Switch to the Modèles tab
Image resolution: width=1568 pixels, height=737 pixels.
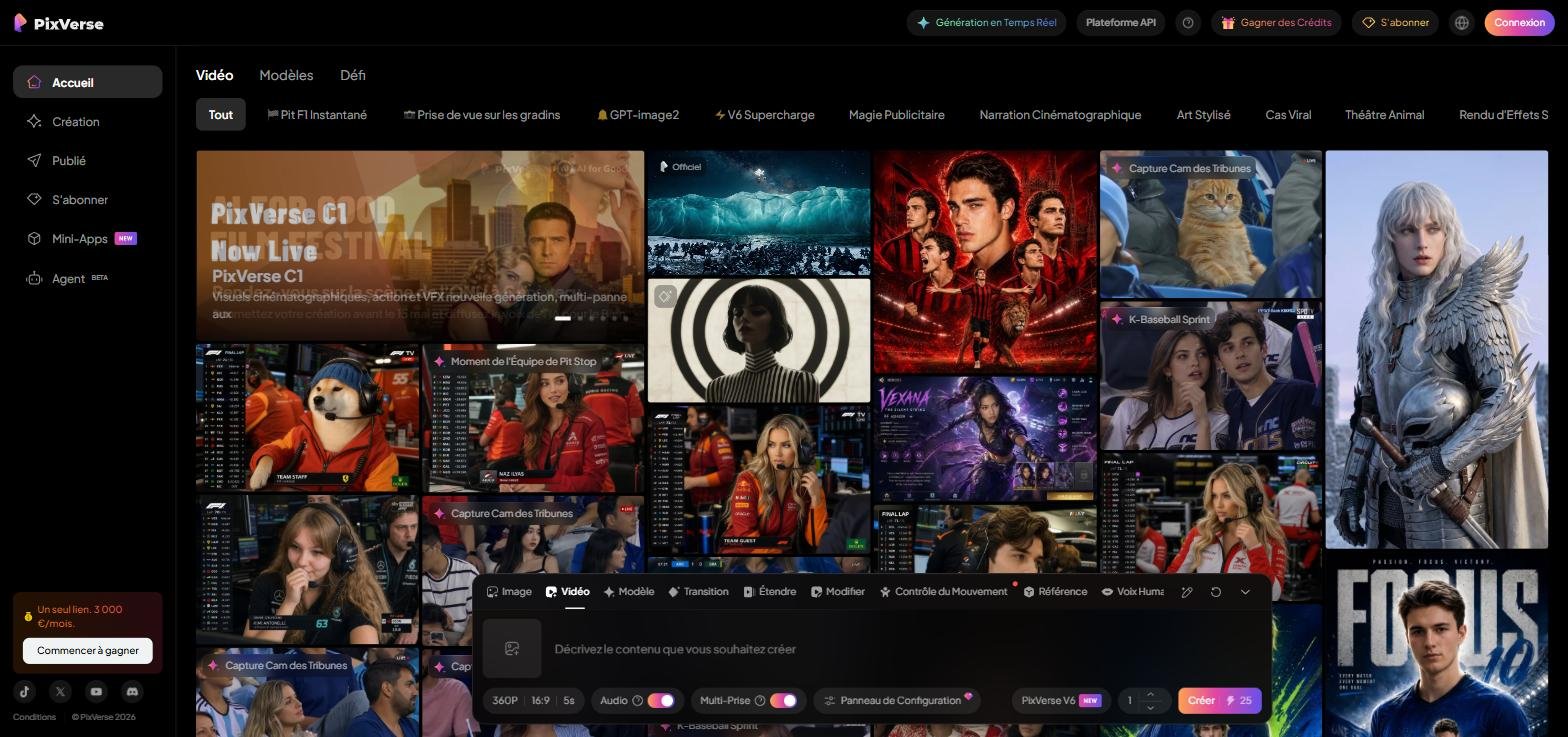pyautogui.click(x=286, y=75)
